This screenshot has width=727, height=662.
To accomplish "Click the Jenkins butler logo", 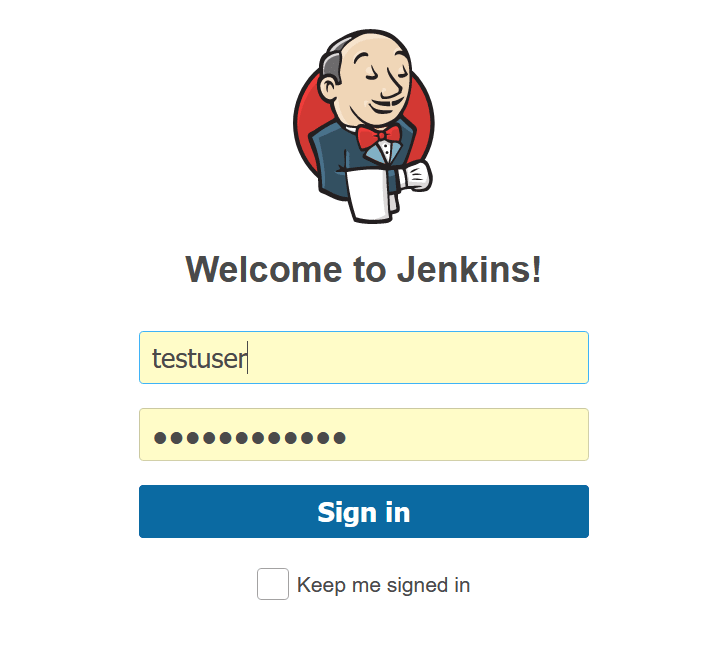I will 364,126.
